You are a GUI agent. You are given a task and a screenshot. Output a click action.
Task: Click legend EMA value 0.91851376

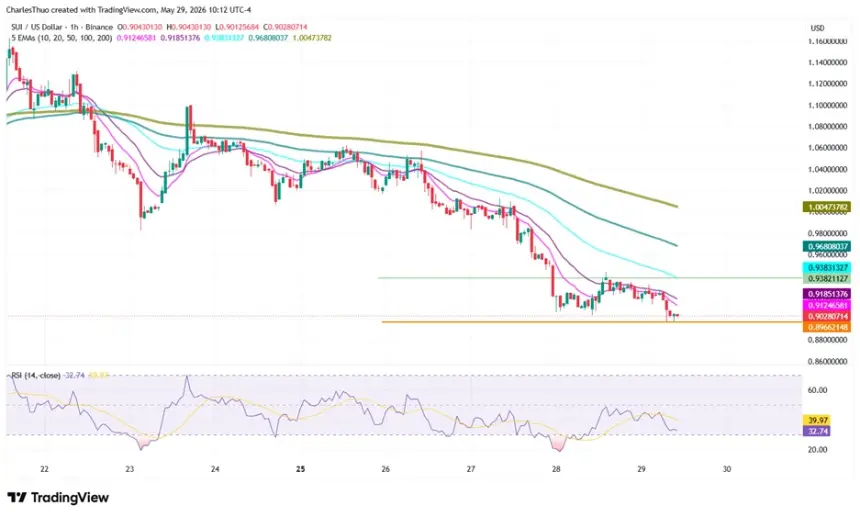[x=180, y=38]
